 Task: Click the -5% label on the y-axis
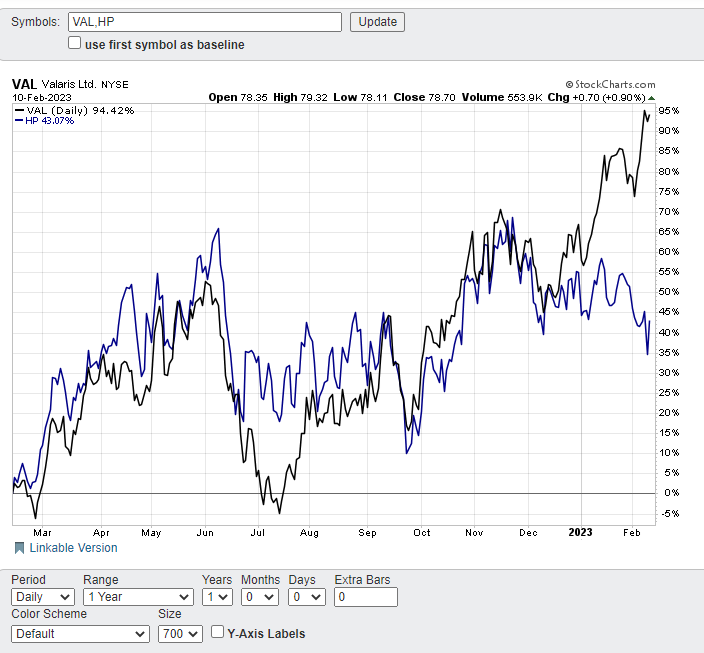[671, 513]
